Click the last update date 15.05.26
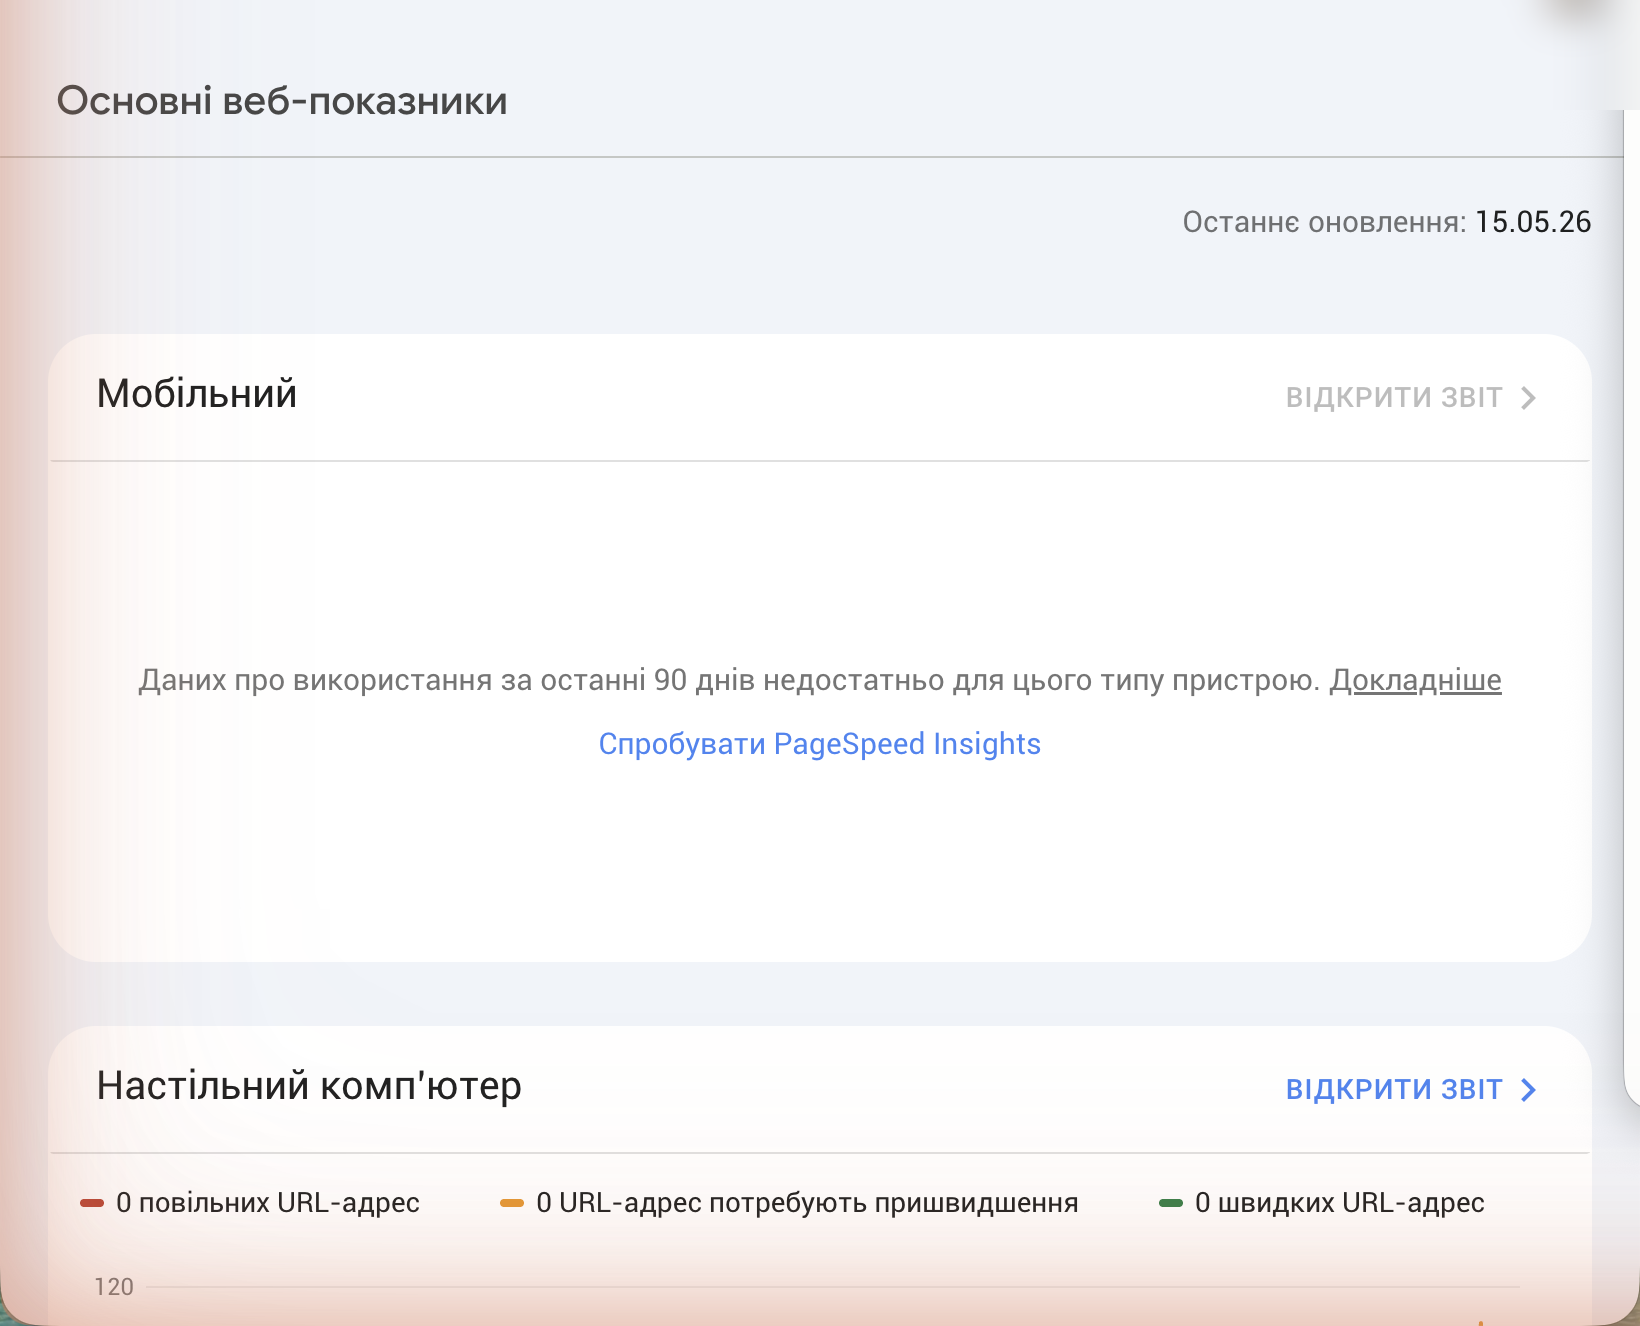This screenshot has height=1326, width=1640. point(1533,222)
